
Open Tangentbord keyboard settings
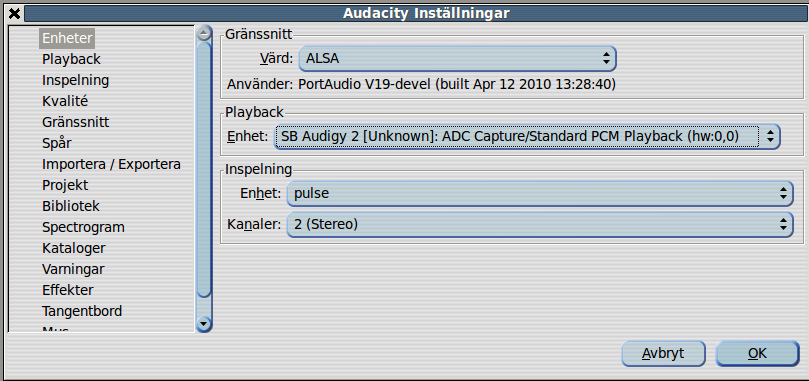(82, 311)
